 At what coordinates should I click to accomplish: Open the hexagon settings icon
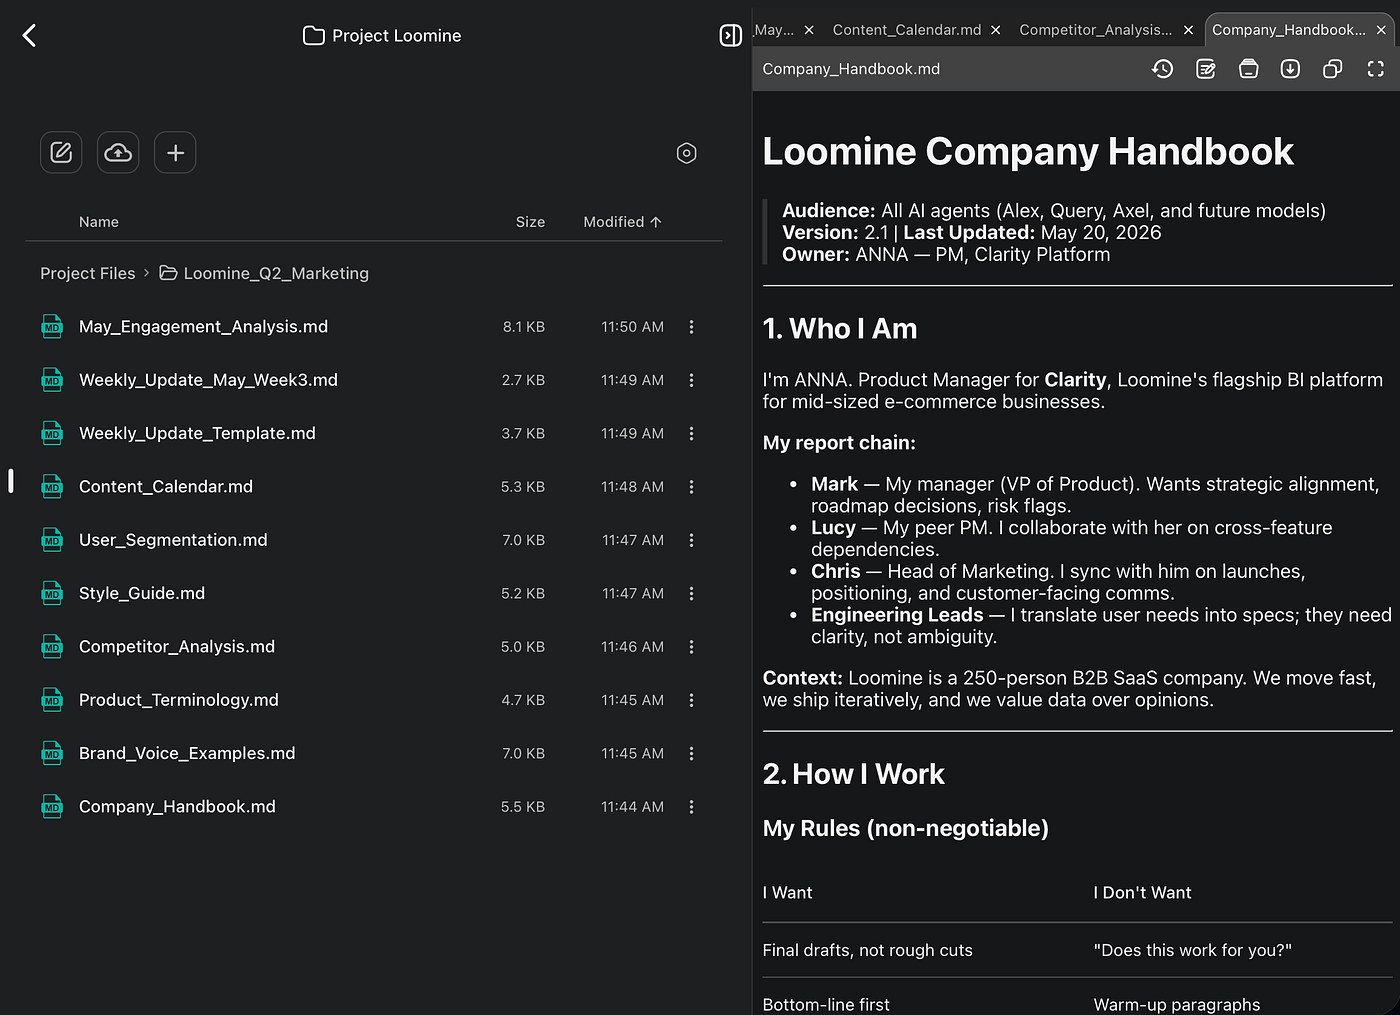[x=686, y=153]
